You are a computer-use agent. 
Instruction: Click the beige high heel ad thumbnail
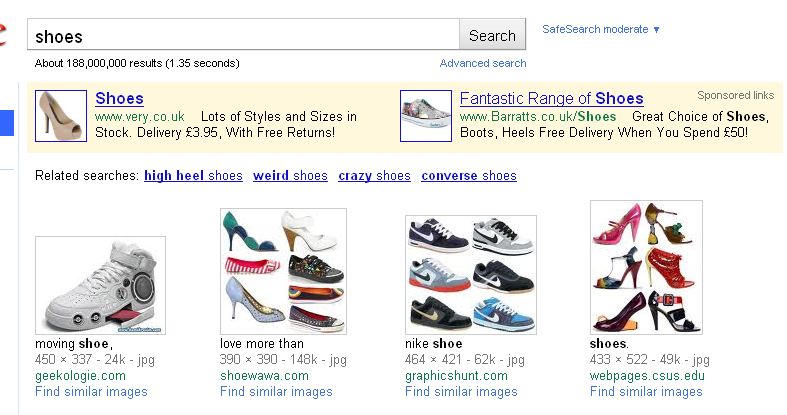click(61, 116)
